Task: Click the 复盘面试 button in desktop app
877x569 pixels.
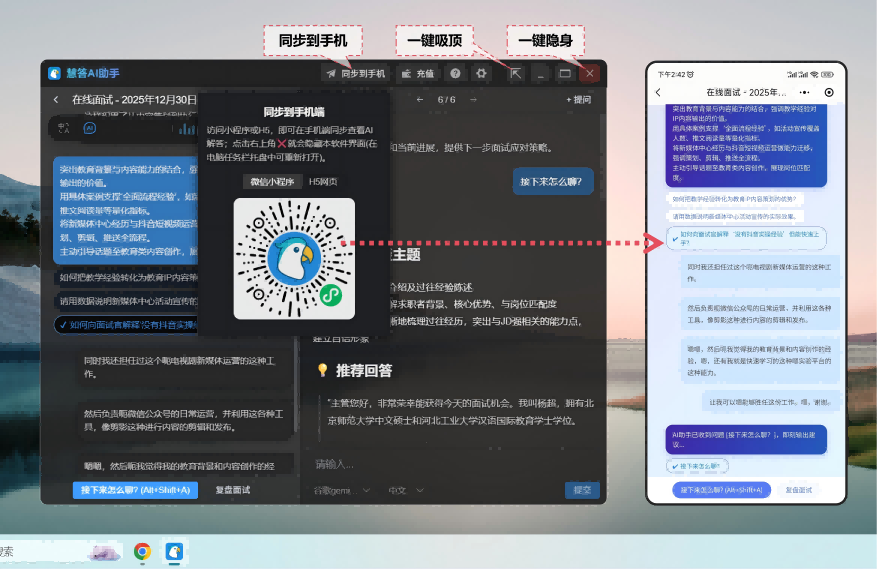Action: (x=232, y=490)
